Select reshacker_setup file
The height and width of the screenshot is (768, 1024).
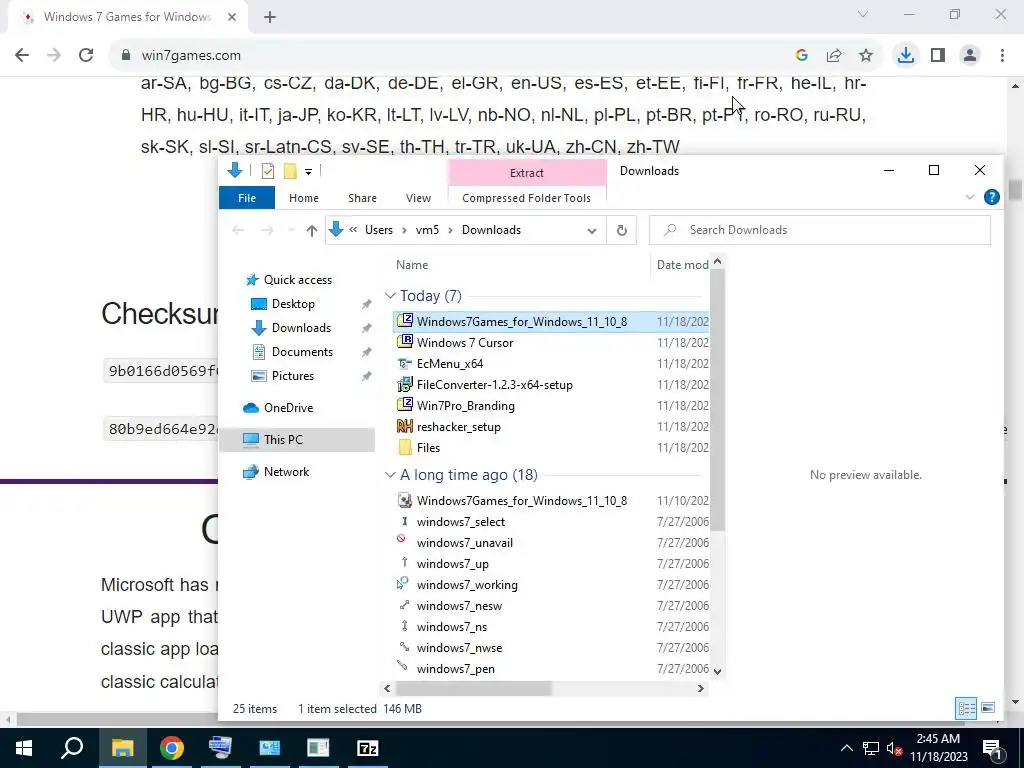pos(458,427)
